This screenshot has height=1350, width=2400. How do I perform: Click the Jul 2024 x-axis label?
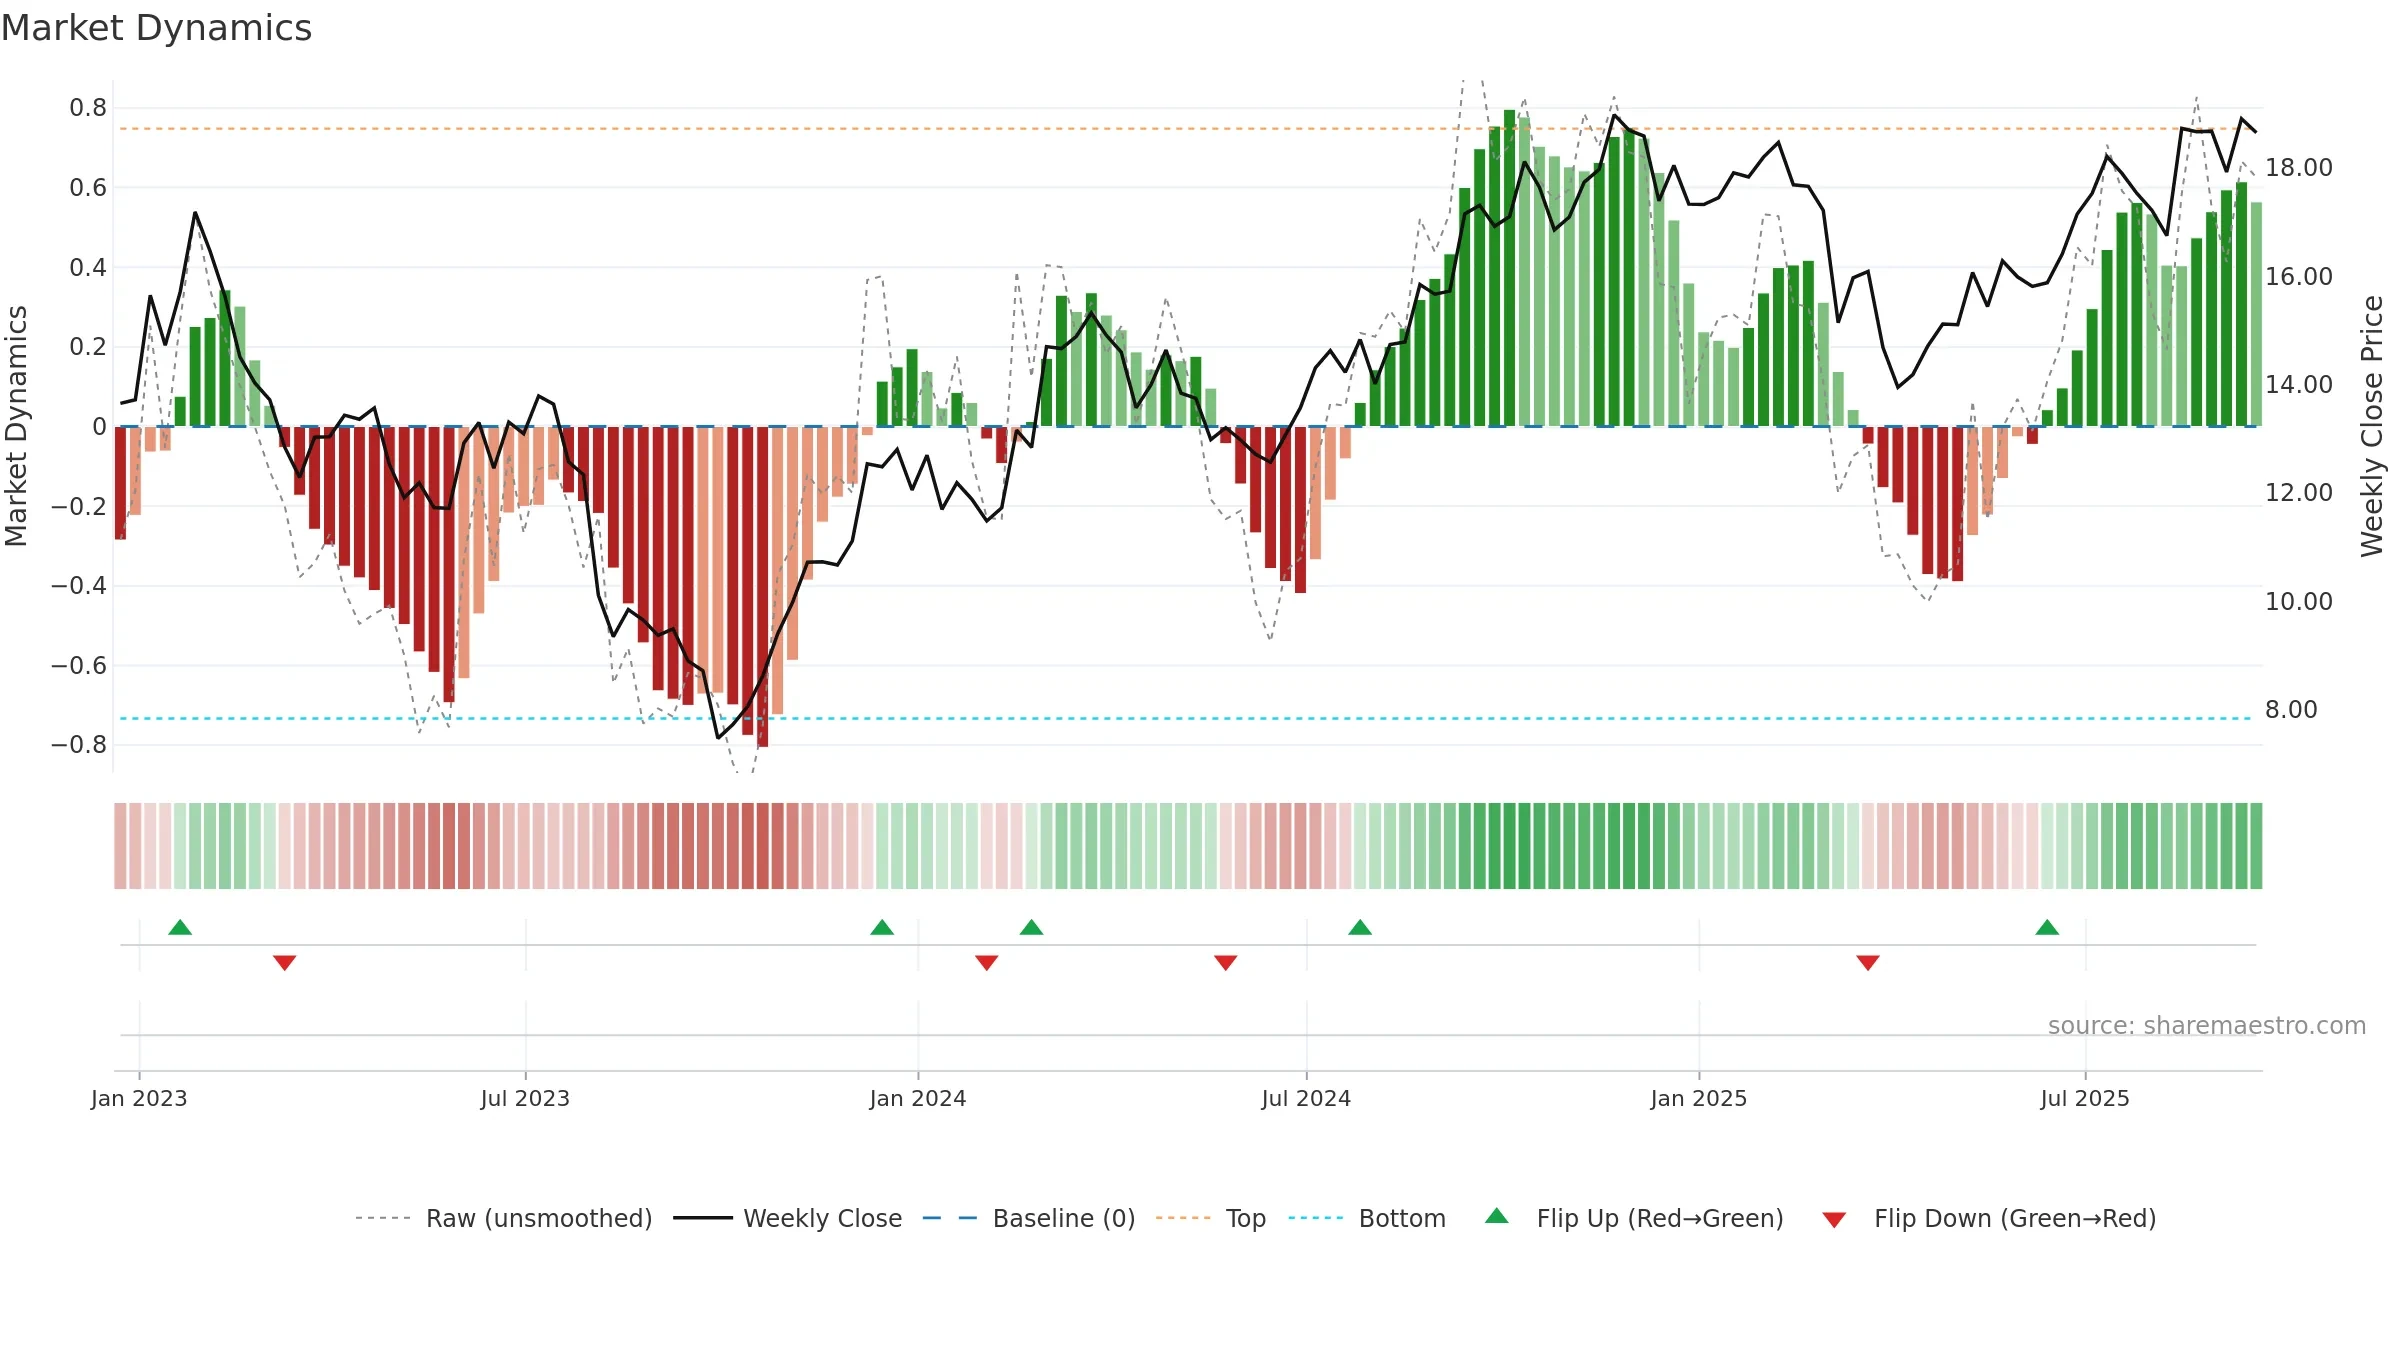(x=1306, y=1098)
